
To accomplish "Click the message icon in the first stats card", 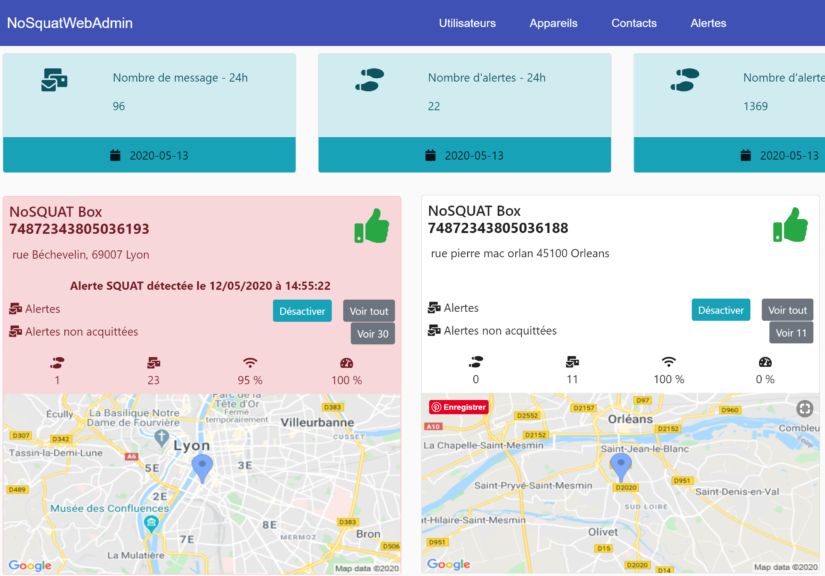I will coord(54,81).
